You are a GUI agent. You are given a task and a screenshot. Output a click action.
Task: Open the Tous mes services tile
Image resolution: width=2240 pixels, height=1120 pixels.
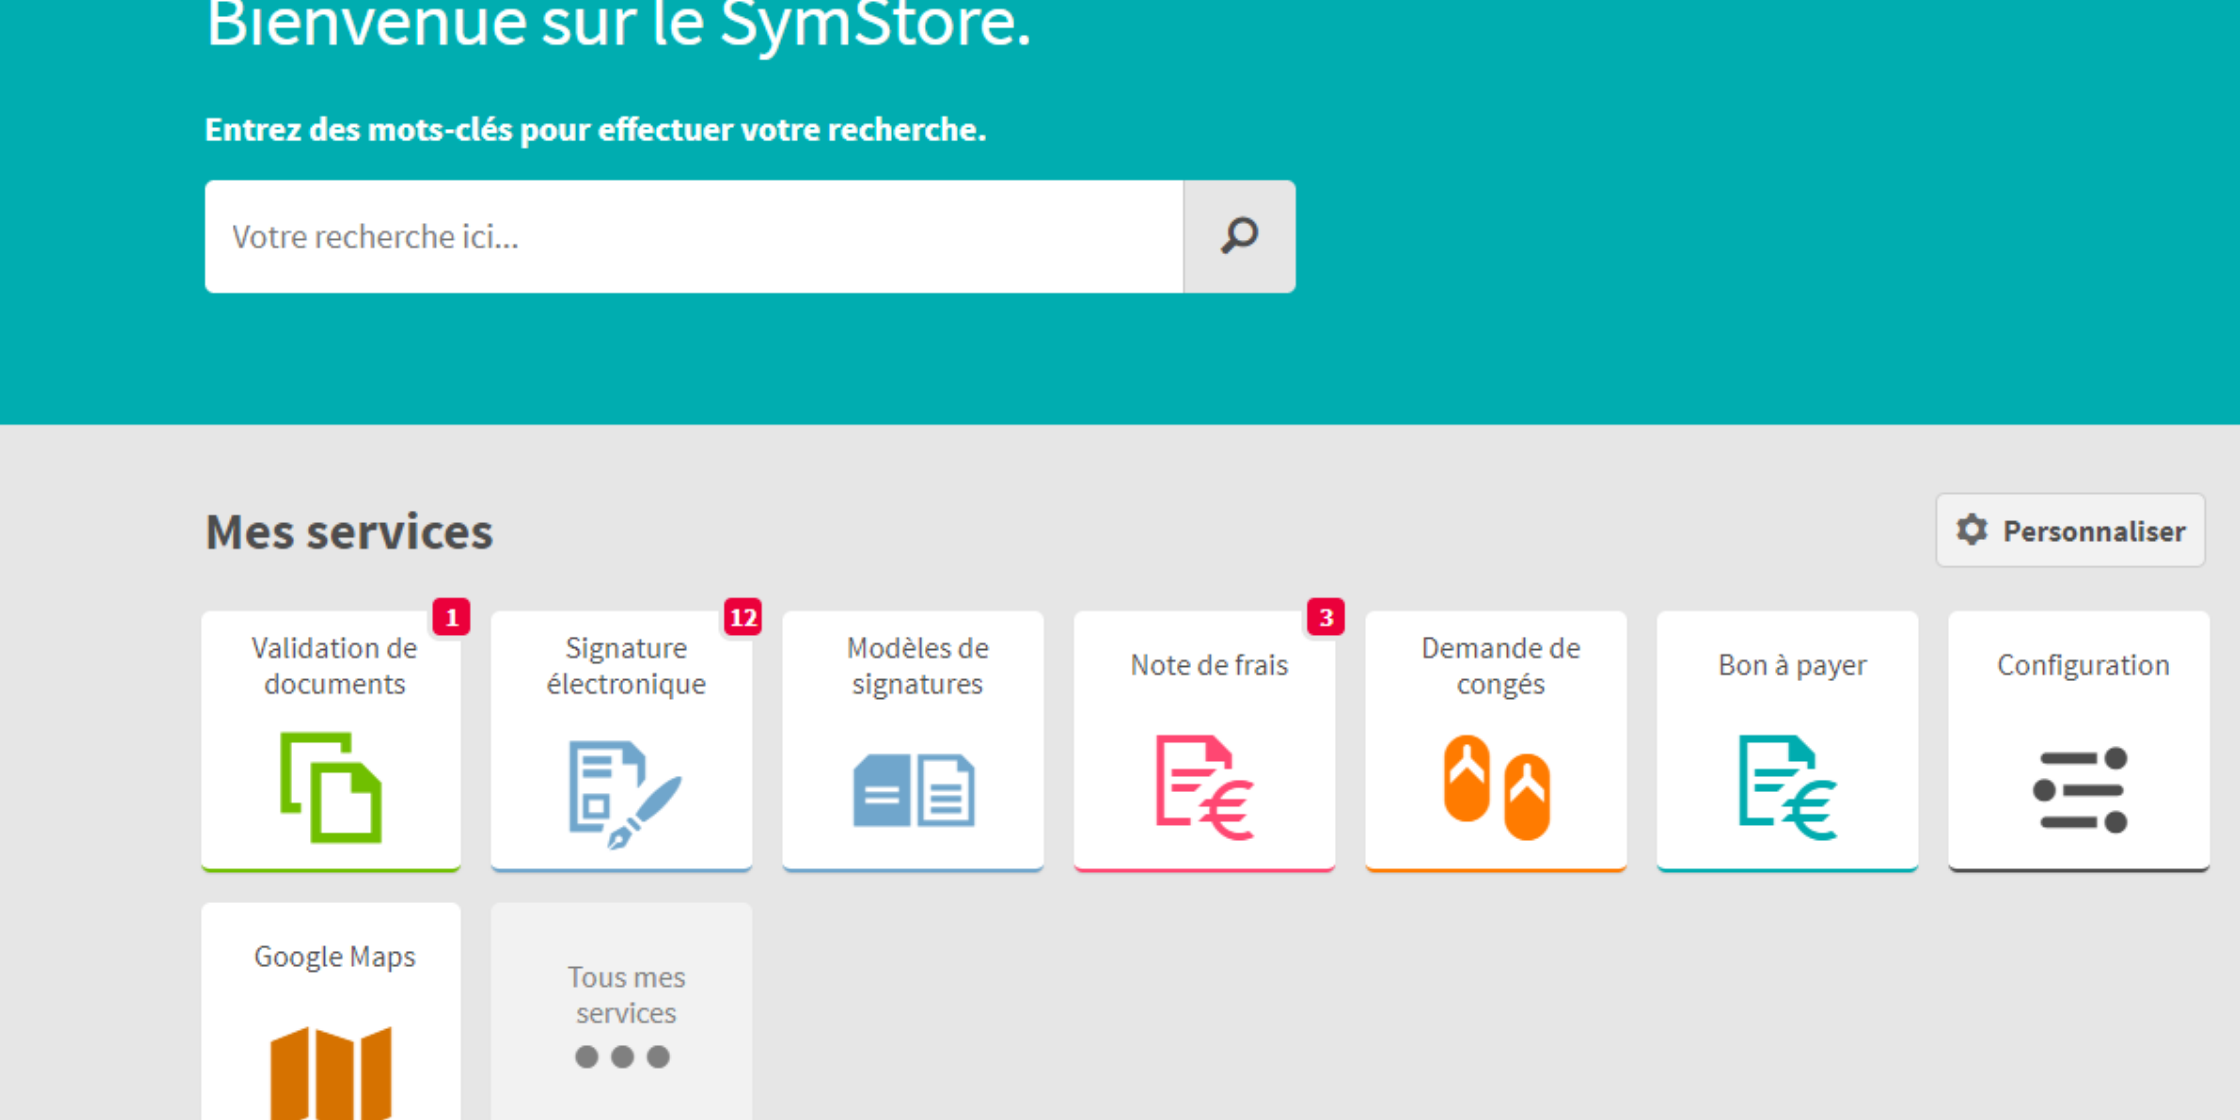[x=623, y=995]
